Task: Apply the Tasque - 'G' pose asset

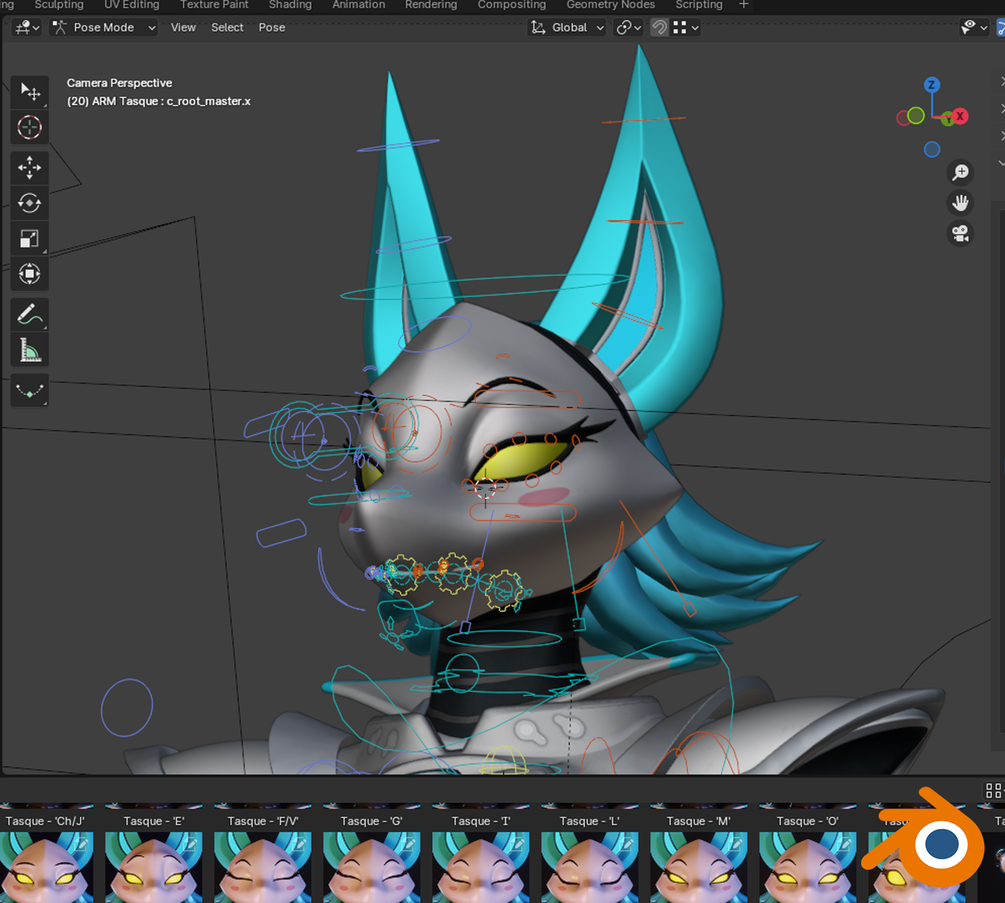Action: (372, 859)
